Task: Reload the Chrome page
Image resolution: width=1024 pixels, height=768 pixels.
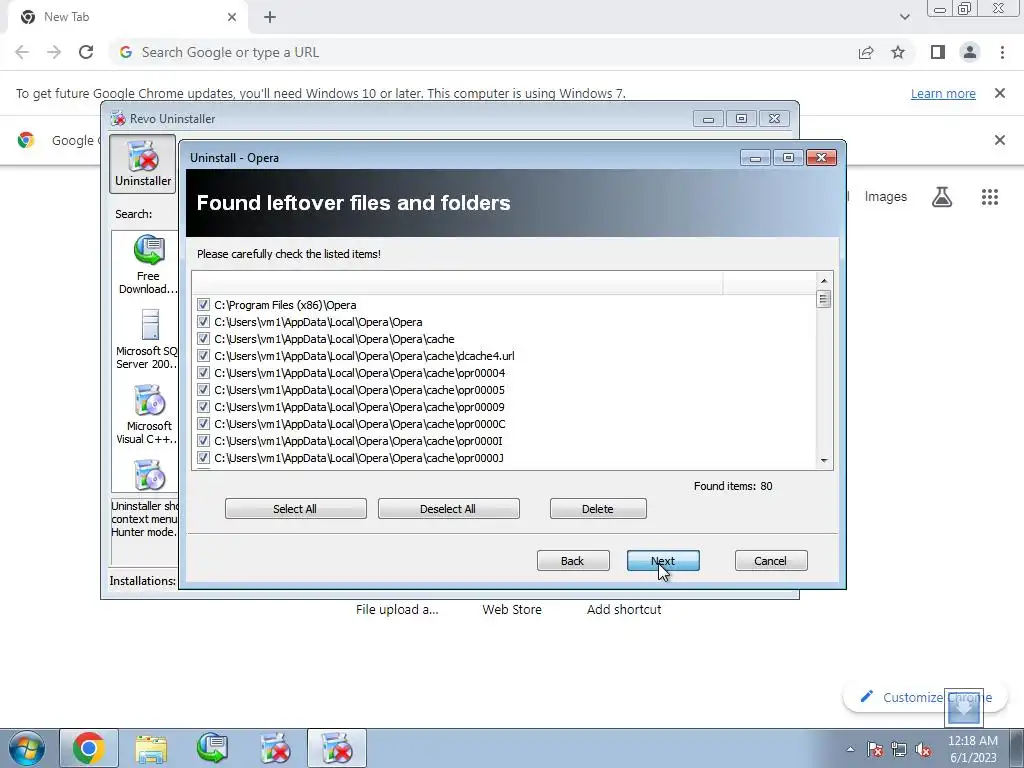Action: (x=86, y=52)
